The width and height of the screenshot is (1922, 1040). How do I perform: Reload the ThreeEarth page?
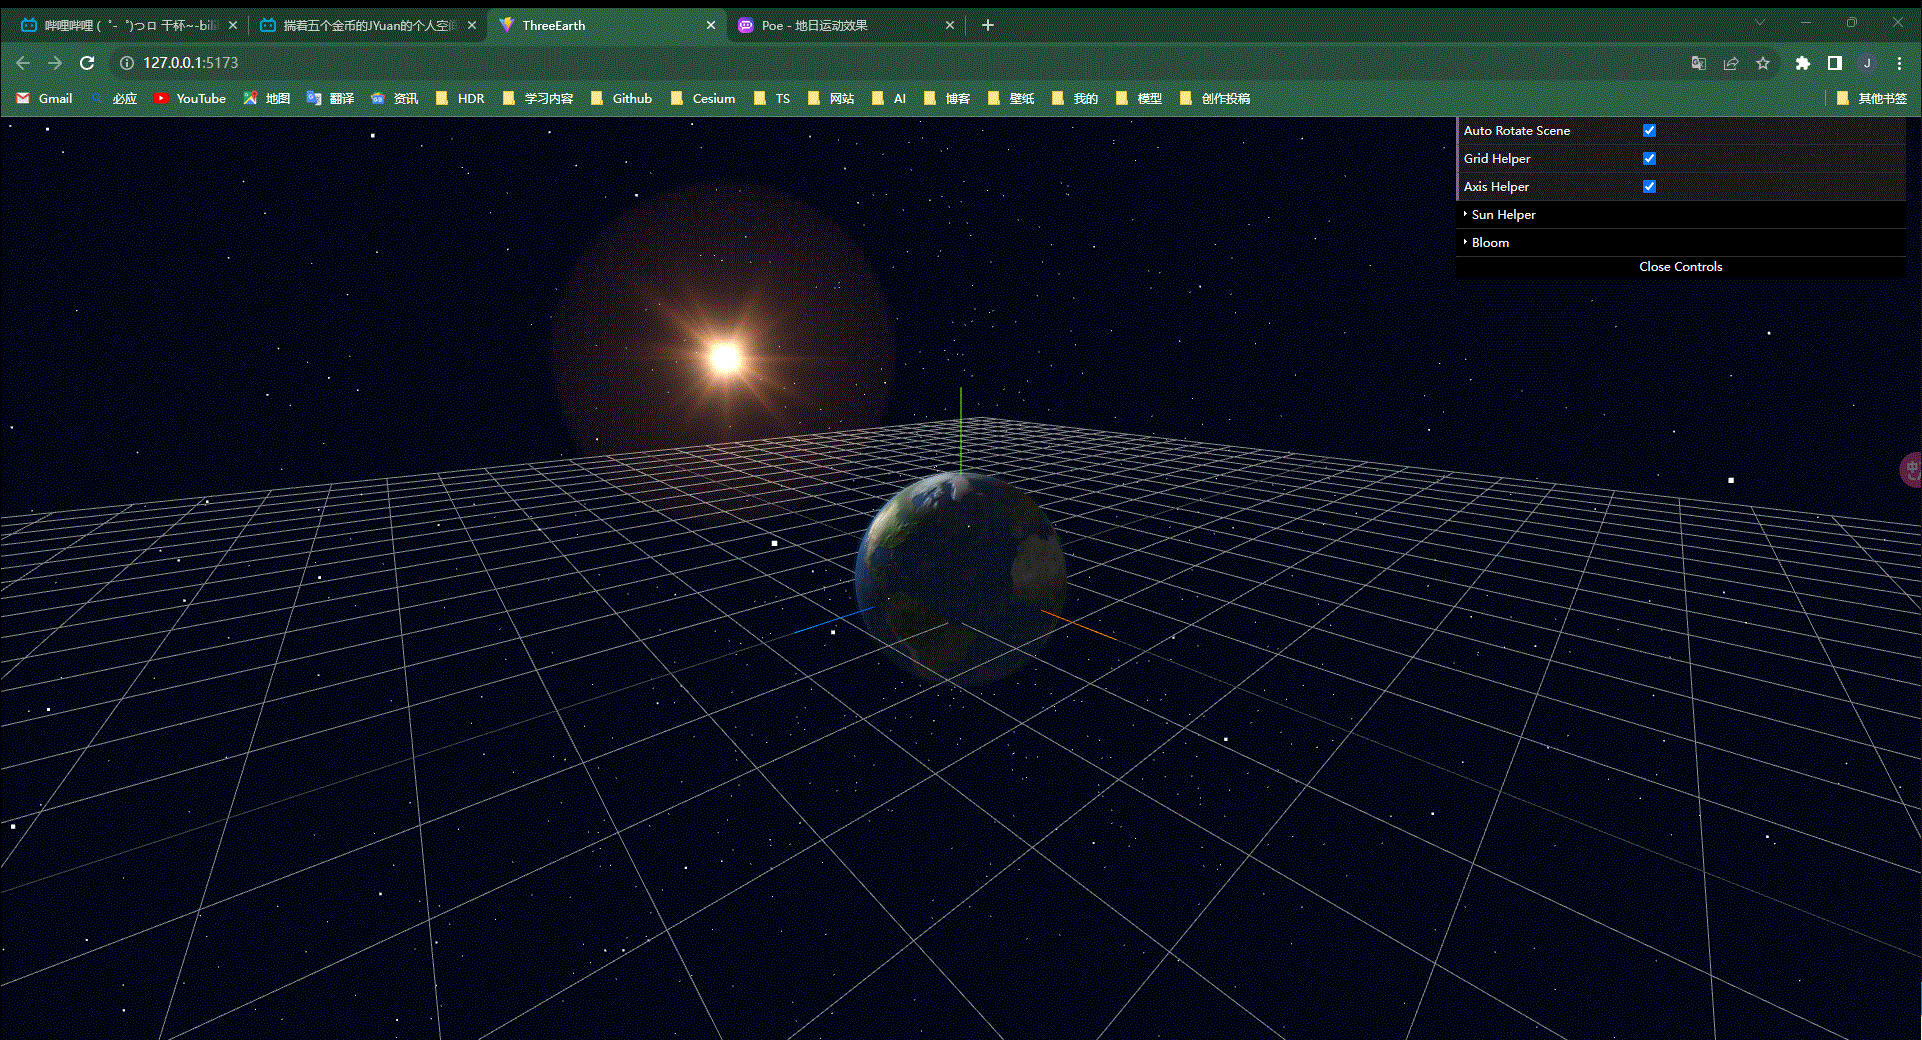click(x=87, y=63)
